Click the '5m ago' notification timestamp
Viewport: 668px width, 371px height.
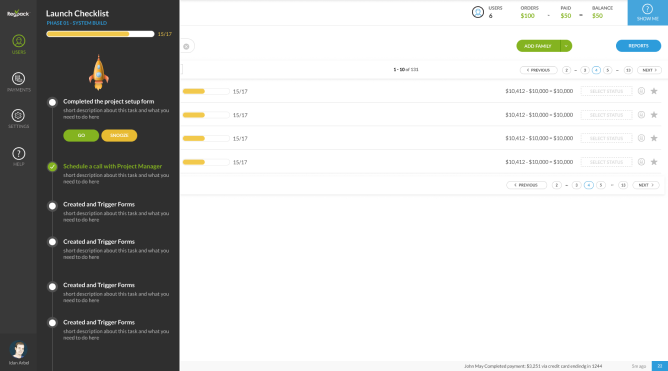point(639,366)
